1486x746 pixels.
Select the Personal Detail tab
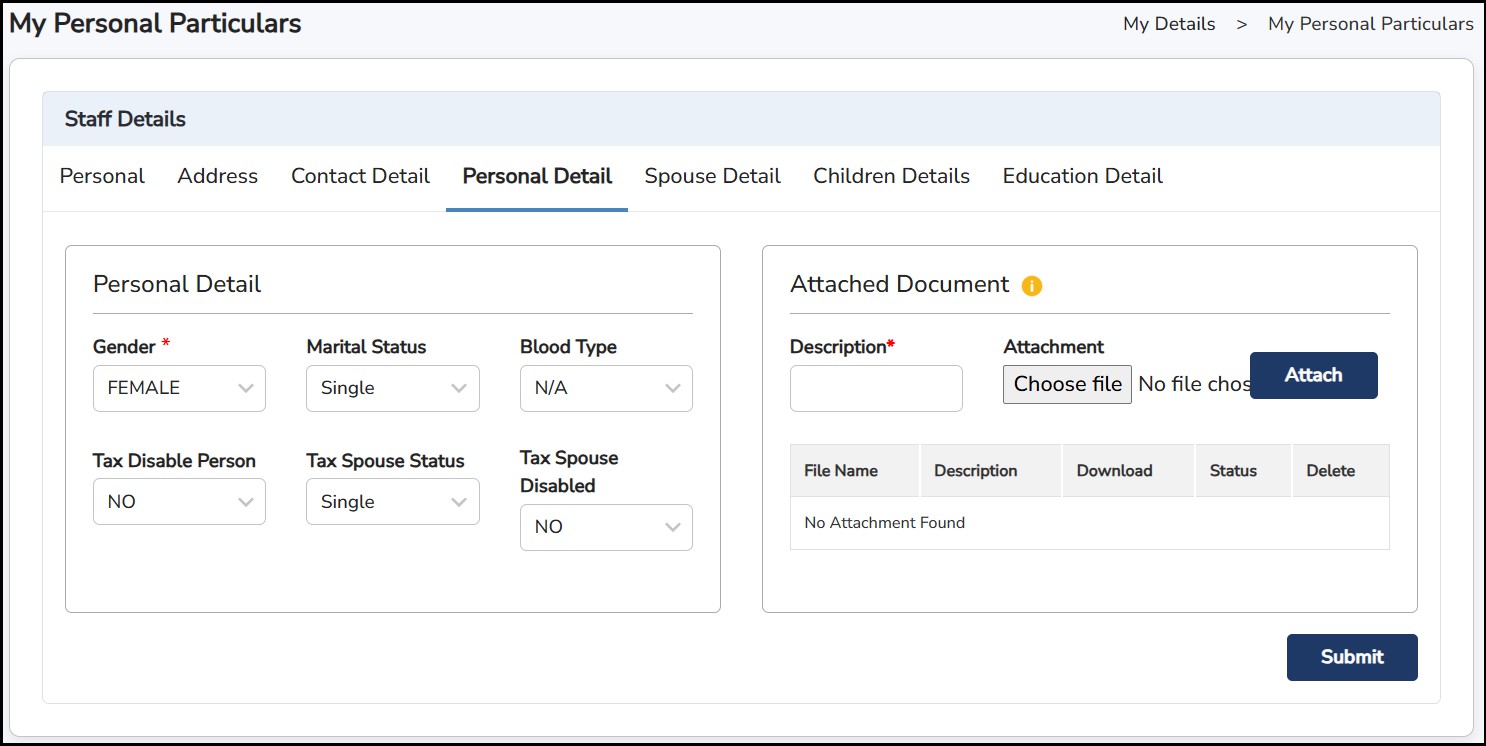click(x=537, y=177)
